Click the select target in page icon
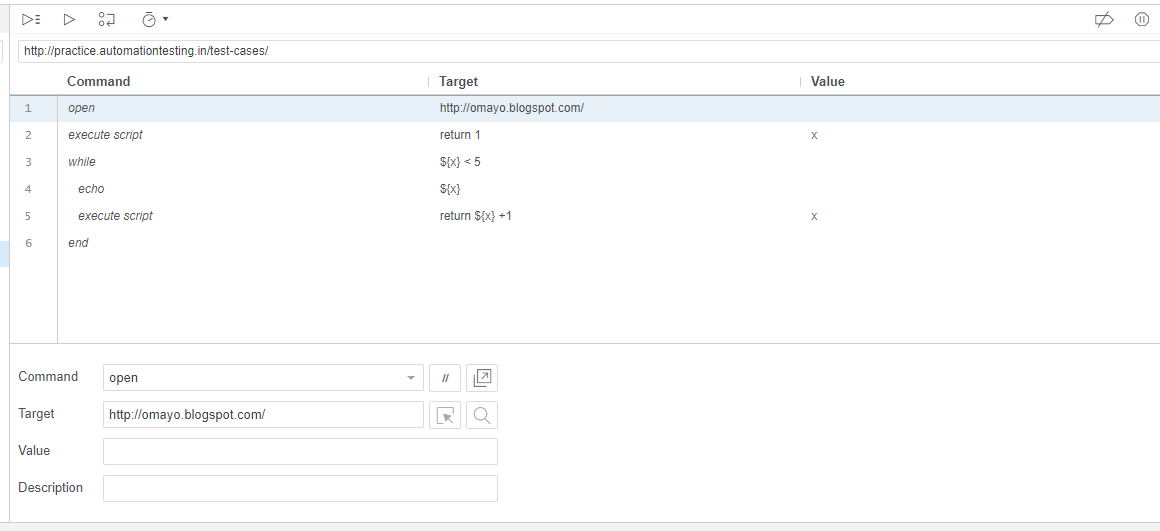Image resolution: width=1160 pixels, height=531 pixels. click(x=445, y=415)
